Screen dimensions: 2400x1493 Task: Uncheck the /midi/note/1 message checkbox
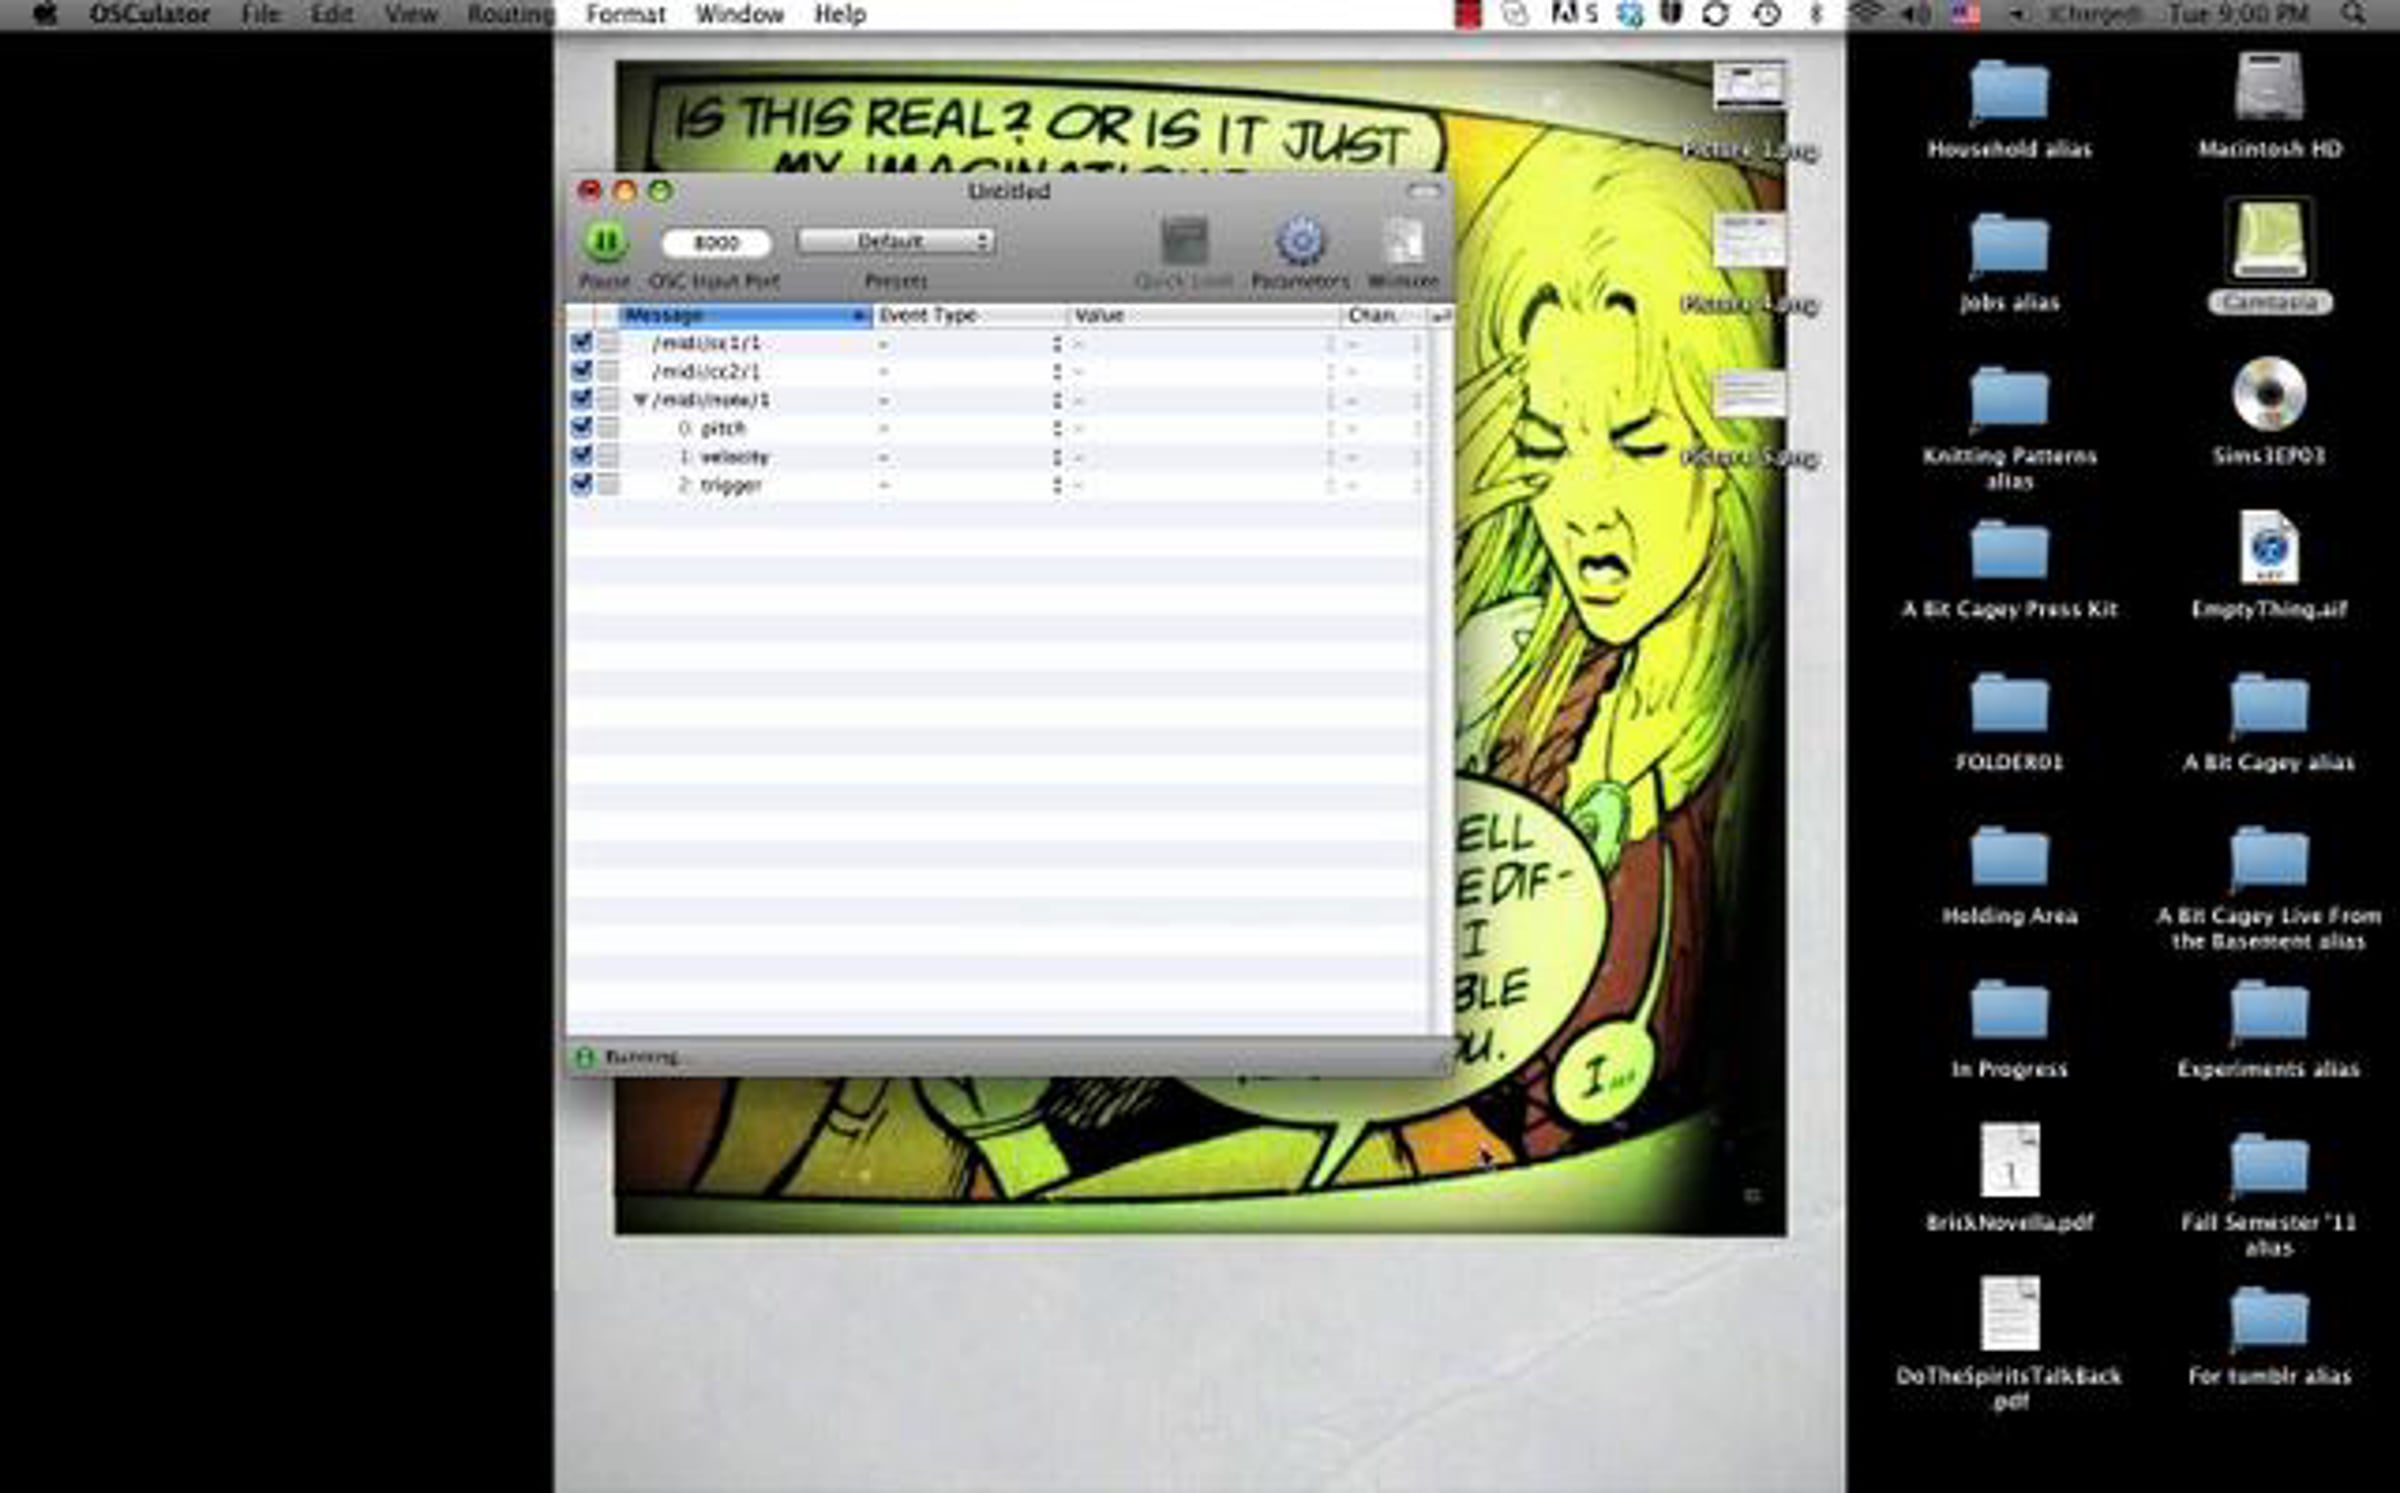tap(581, 400)
